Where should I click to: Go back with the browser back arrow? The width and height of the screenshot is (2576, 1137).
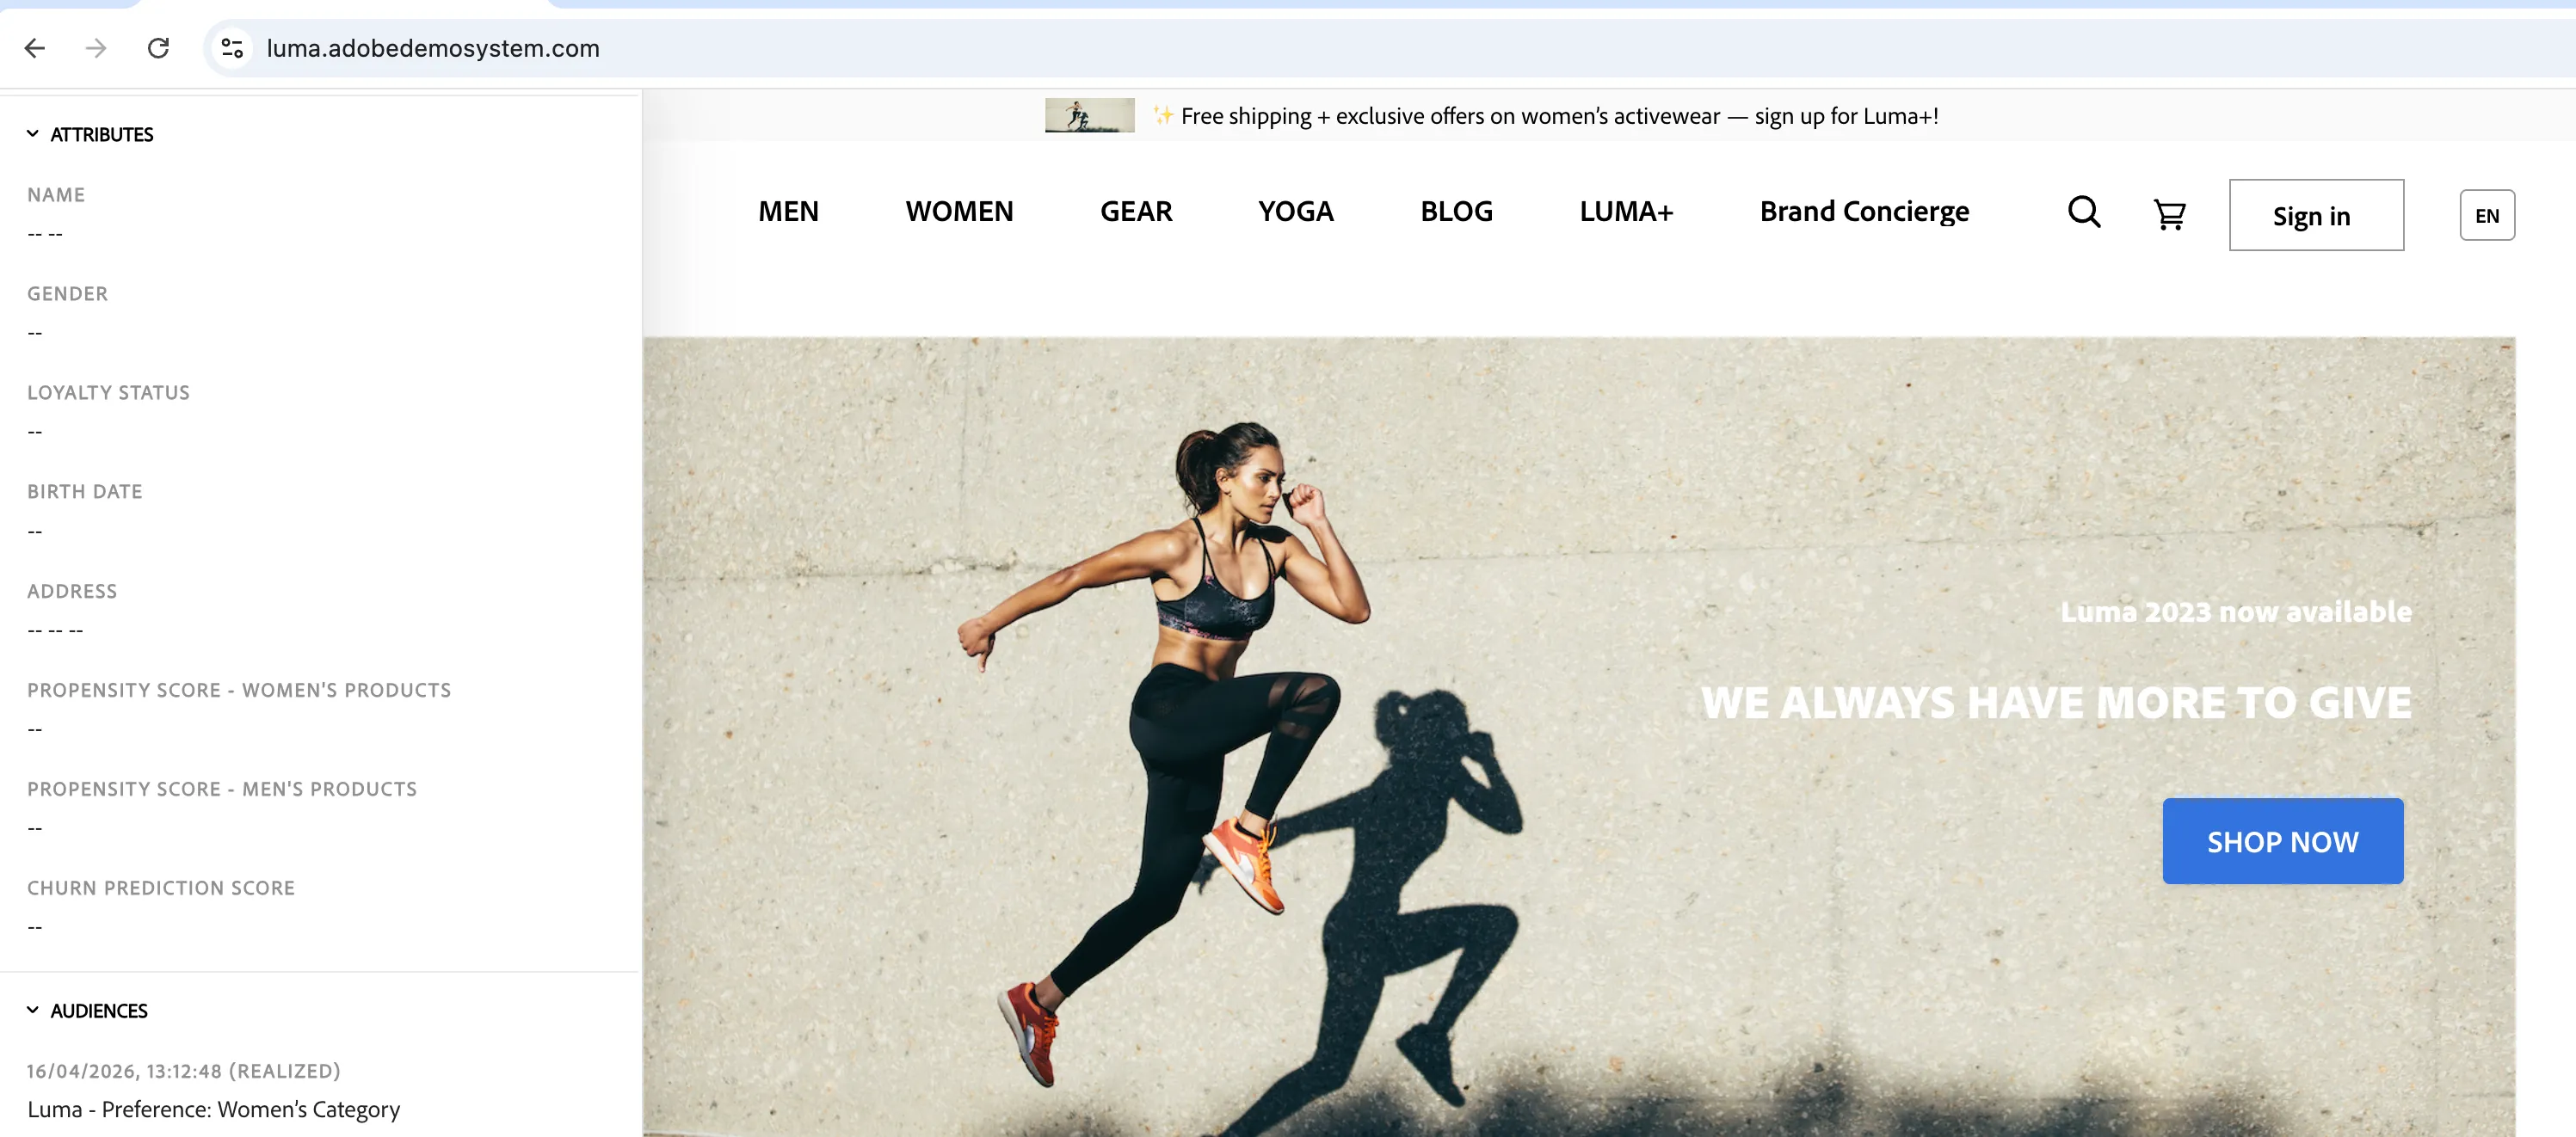(x=35, y=48)
